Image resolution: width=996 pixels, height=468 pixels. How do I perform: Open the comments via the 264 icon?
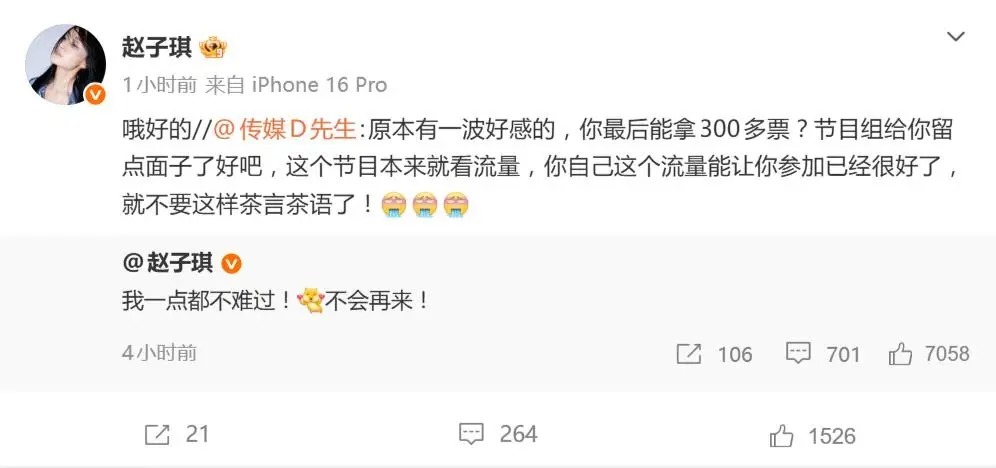pos(471,434)
